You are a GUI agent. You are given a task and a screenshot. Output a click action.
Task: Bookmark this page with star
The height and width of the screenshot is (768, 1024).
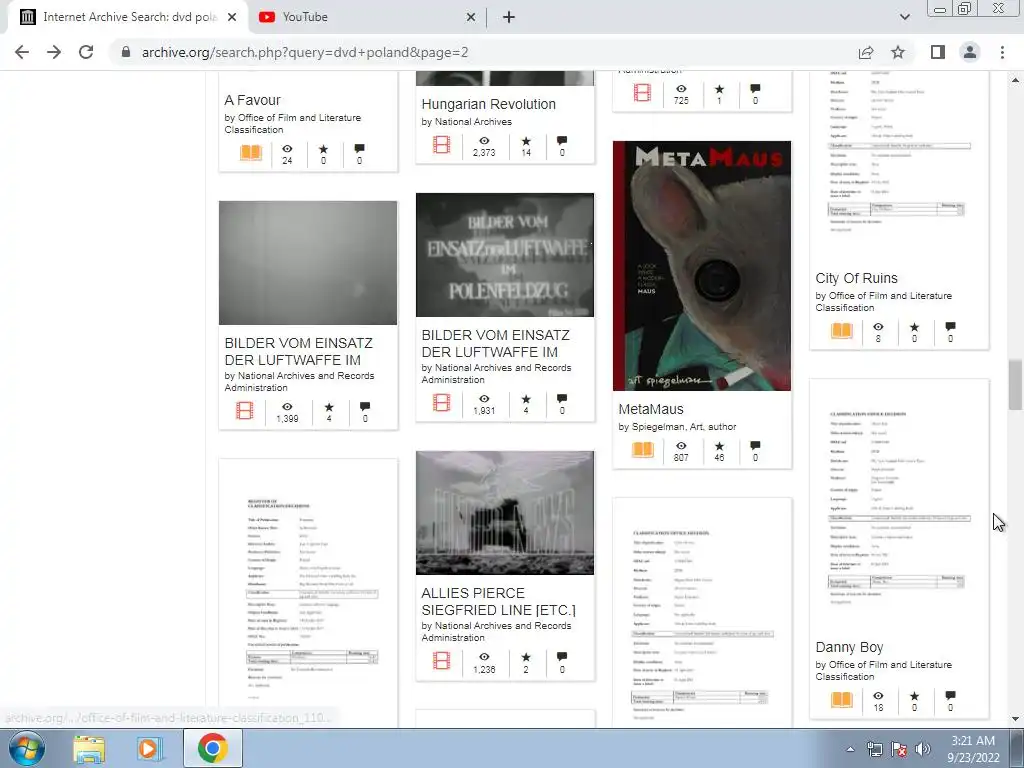(x=898, y=52)
